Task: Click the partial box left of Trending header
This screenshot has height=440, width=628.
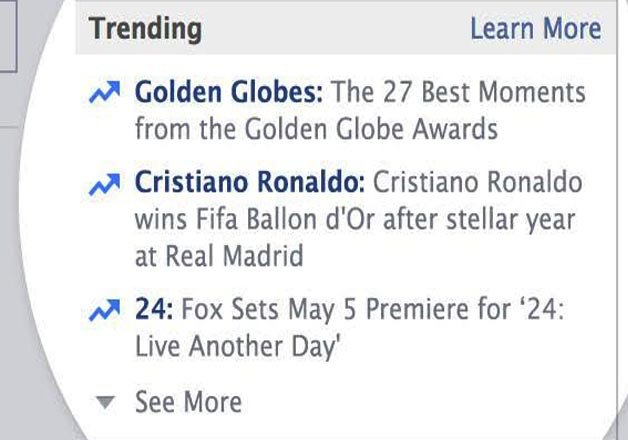Action: [x=8, y=35]
